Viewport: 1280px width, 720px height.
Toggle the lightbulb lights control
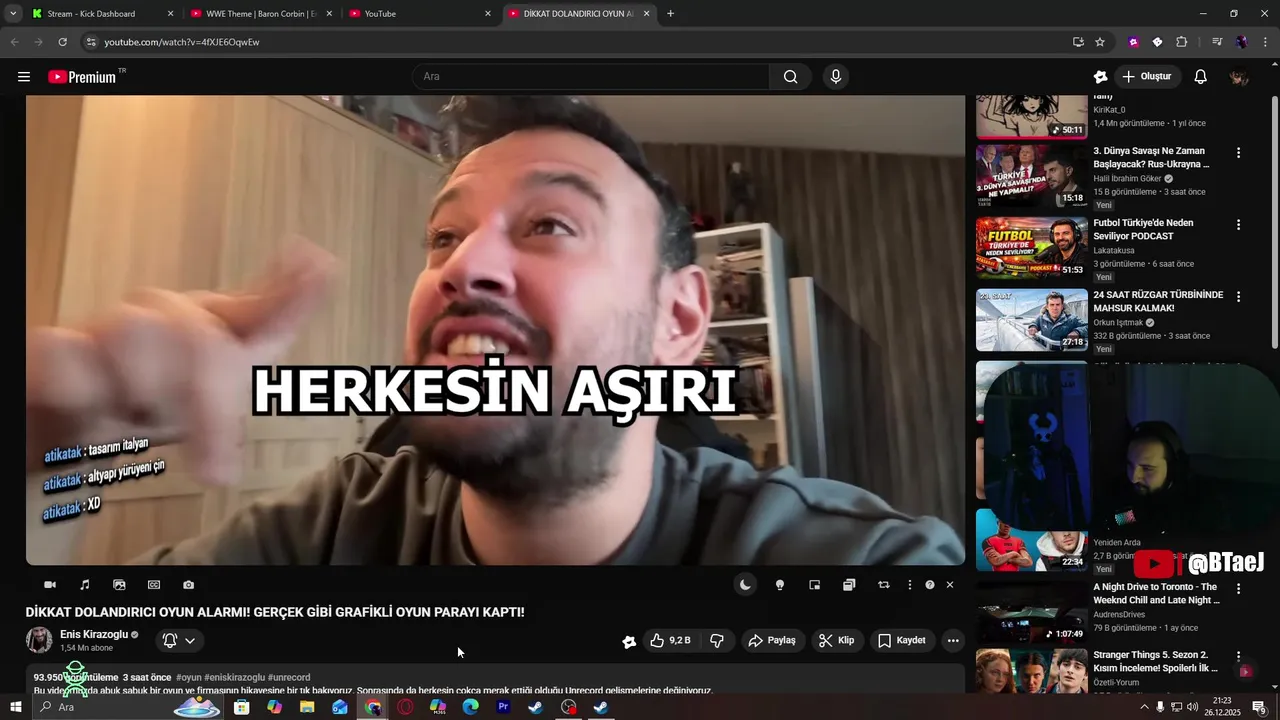tap(780, 585)
